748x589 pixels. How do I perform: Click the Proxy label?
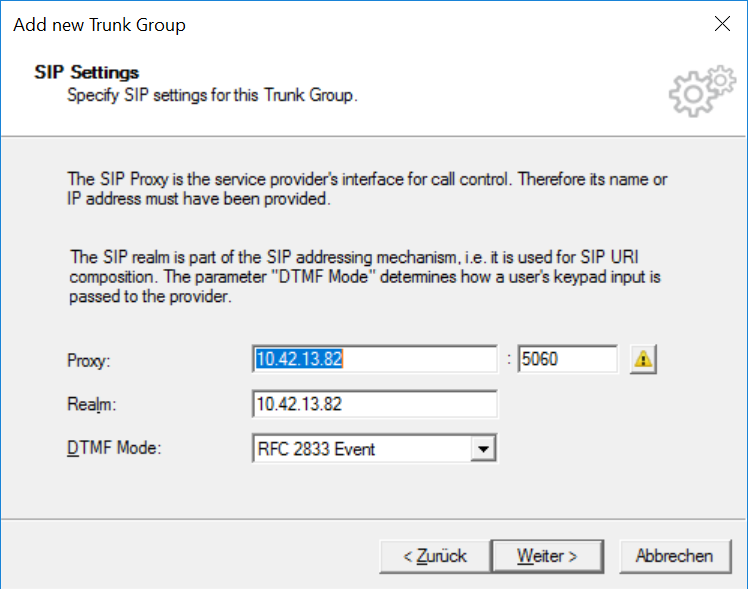pos(89,361)
